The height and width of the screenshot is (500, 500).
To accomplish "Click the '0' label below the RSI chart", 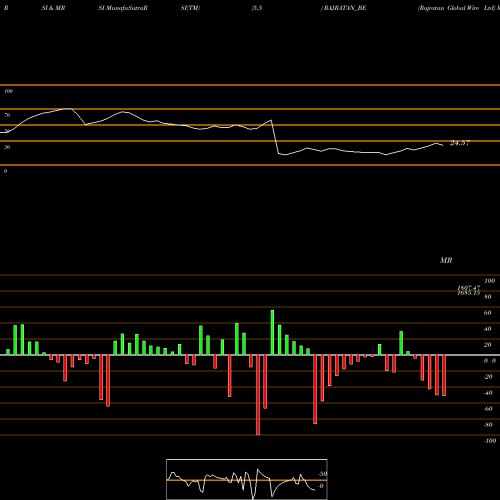I will (6, 171).
